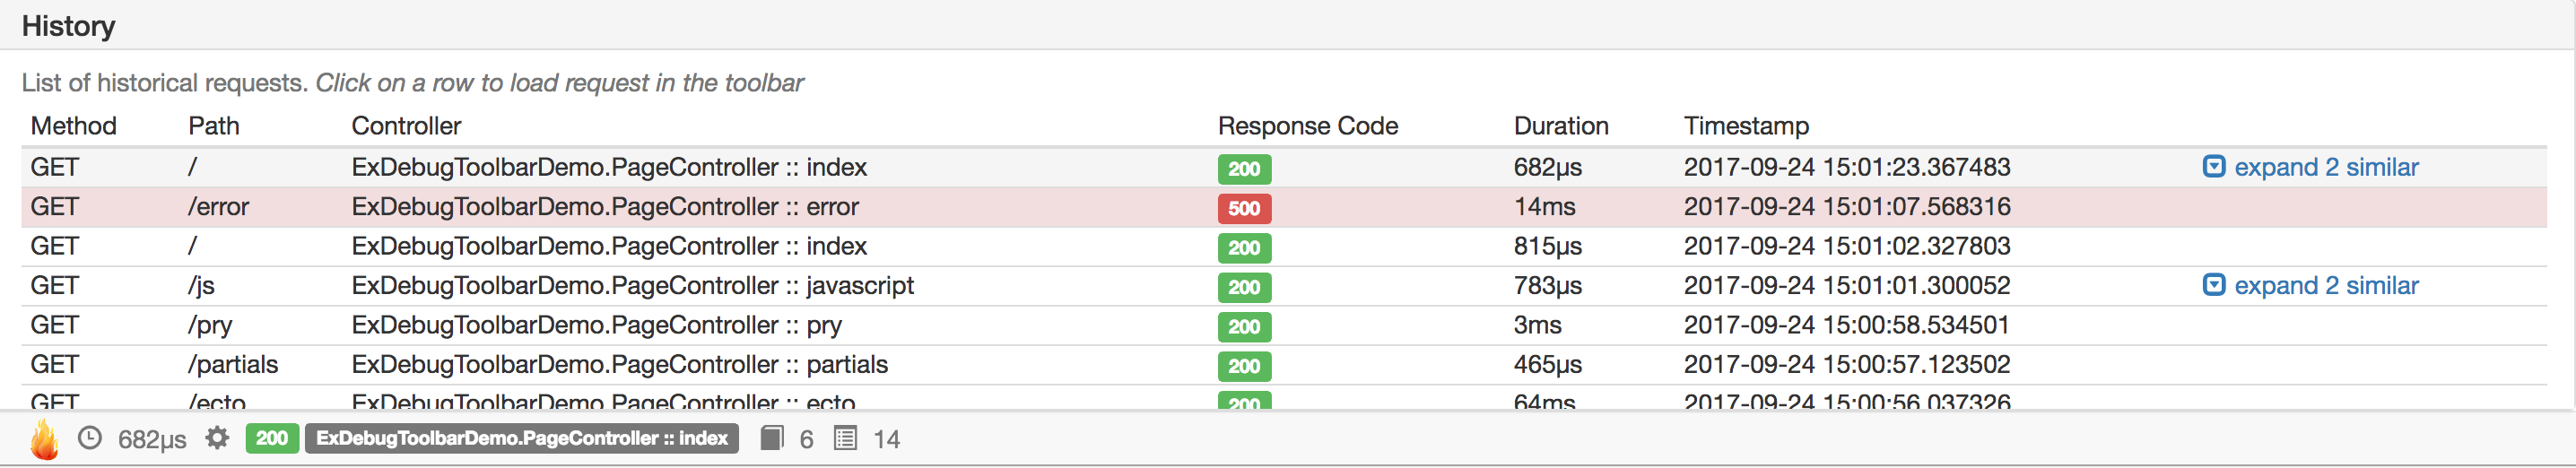Click the list icon beside 14

click(845, 438)
